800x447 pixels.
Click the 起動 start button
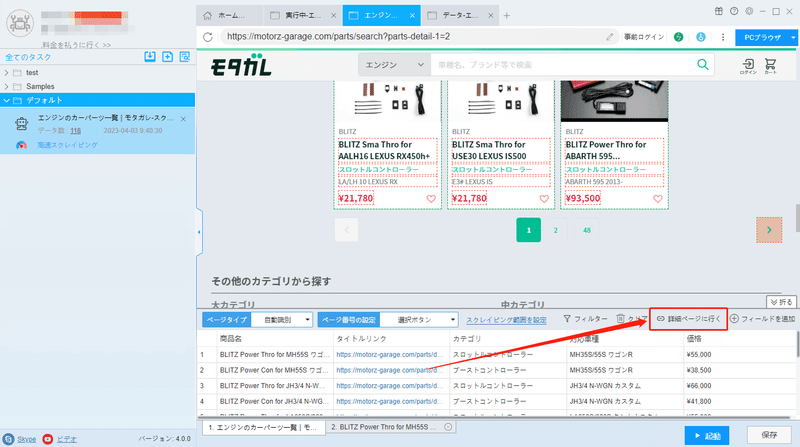707,436
